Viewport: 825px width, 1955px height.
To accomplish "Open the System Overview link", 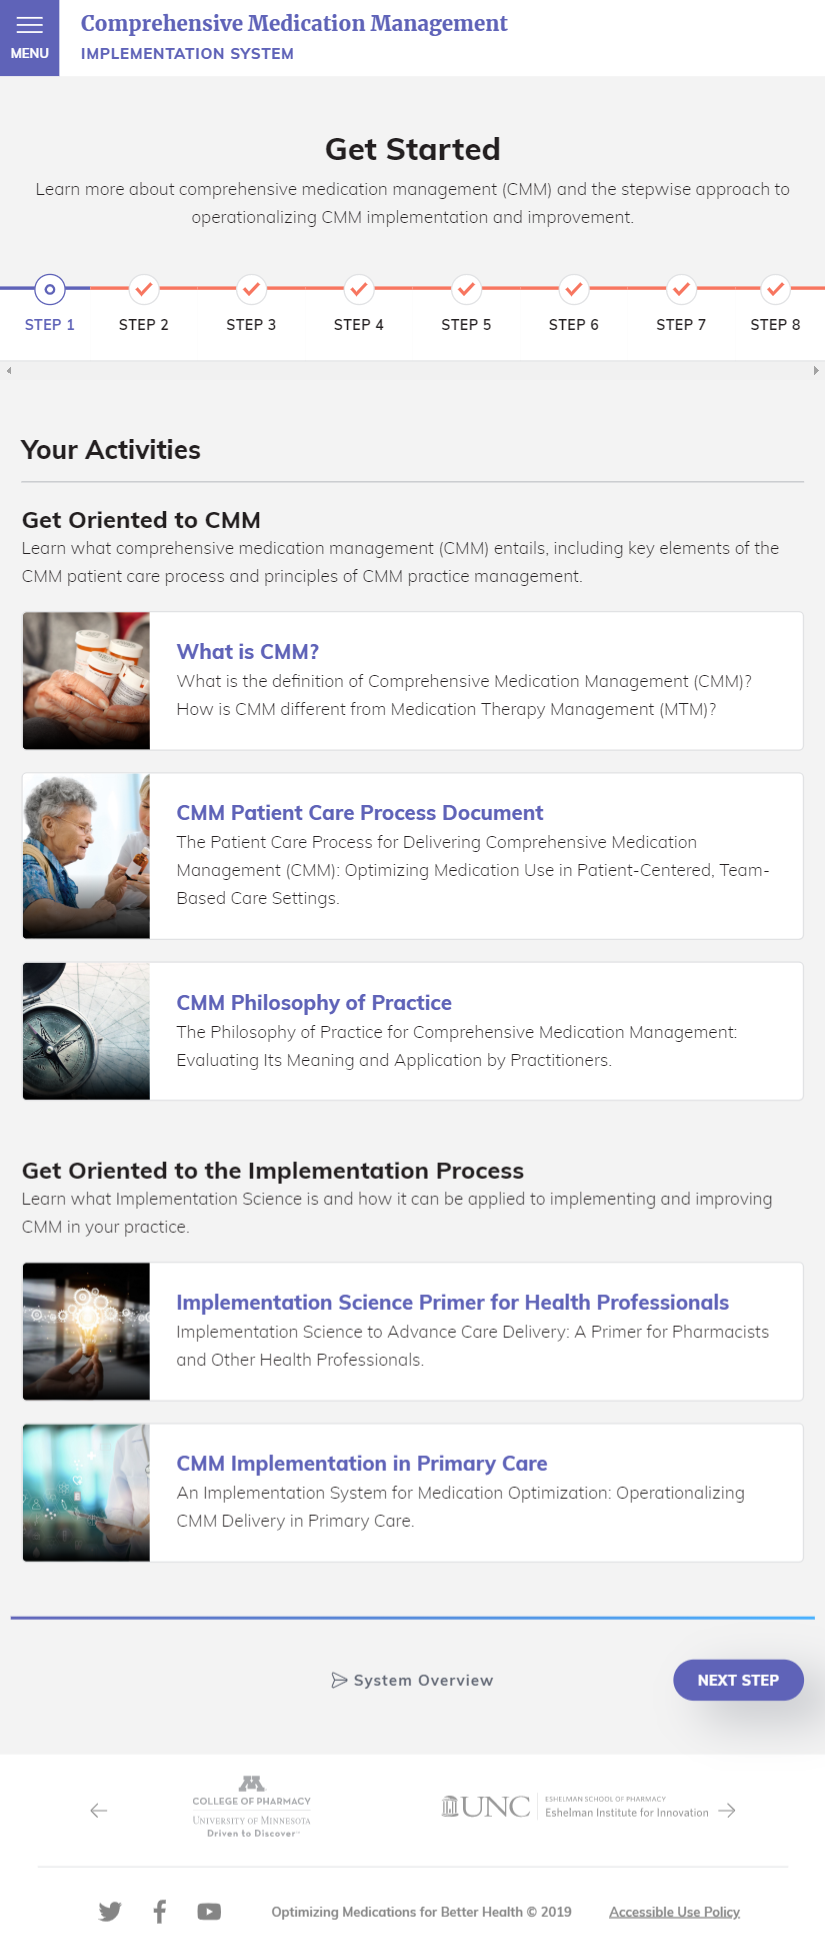I will pos(412,1680).
